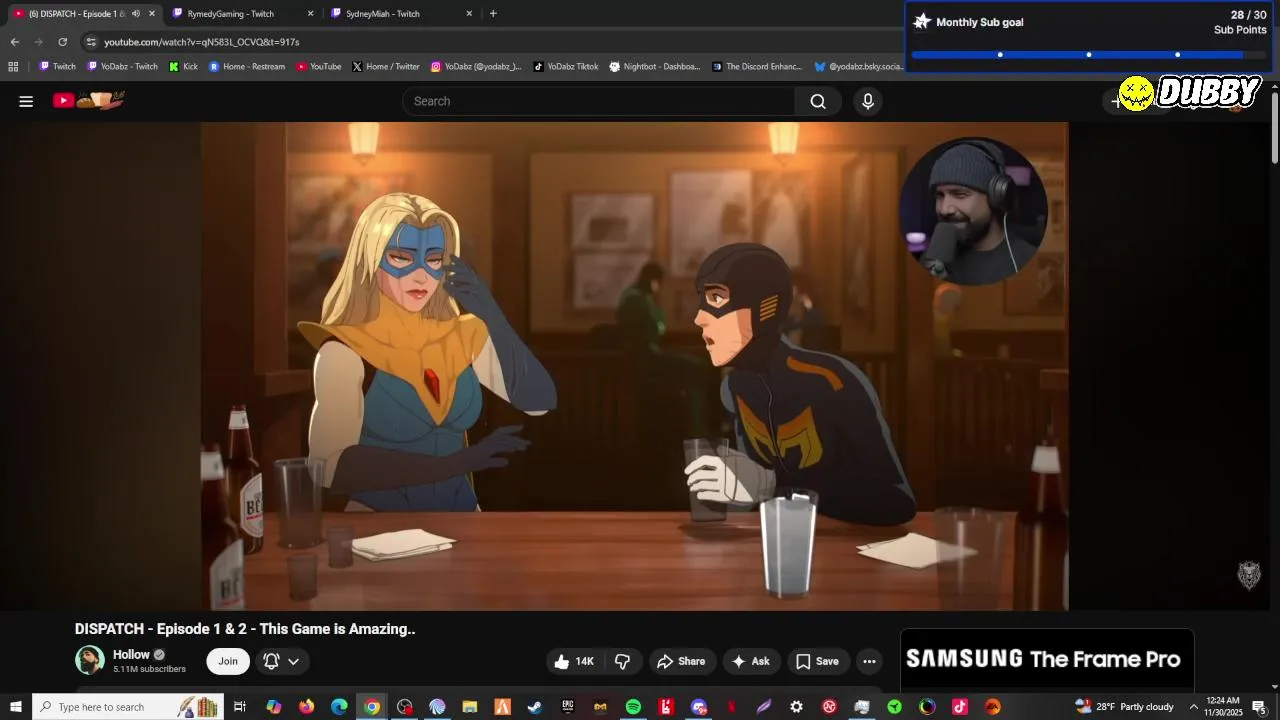The image size is (1280, 720).
Task: Like the video with thumbs up
Action: [574, 661]
